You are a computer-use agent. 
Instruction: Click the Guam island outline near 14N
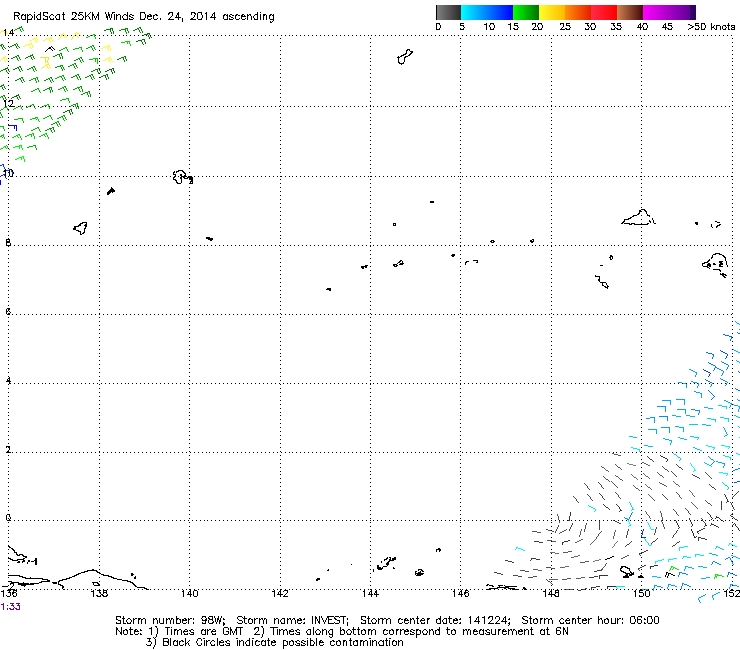(405, 57)
